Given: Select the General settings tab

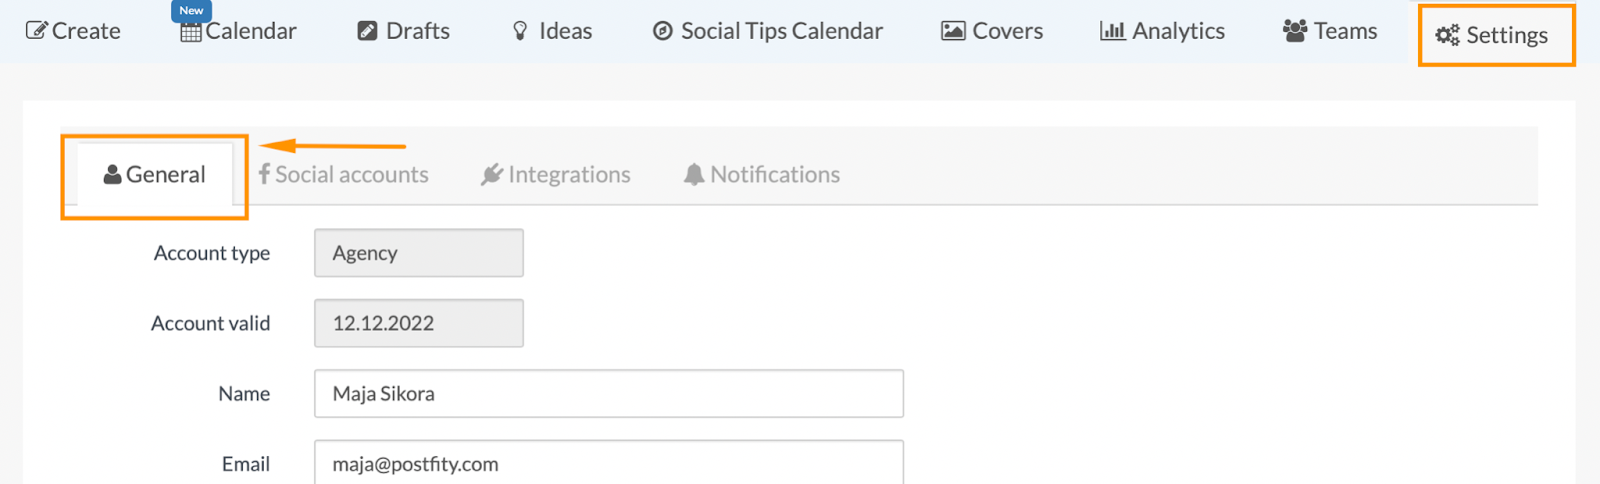Looking at the screenshot, I should (x=155, y=174).
